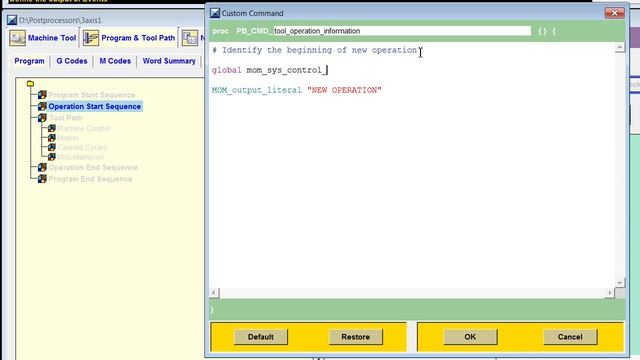Click the "NEW OPERATION" string literal
Viewport: 640px width, 360px height.
344,90
